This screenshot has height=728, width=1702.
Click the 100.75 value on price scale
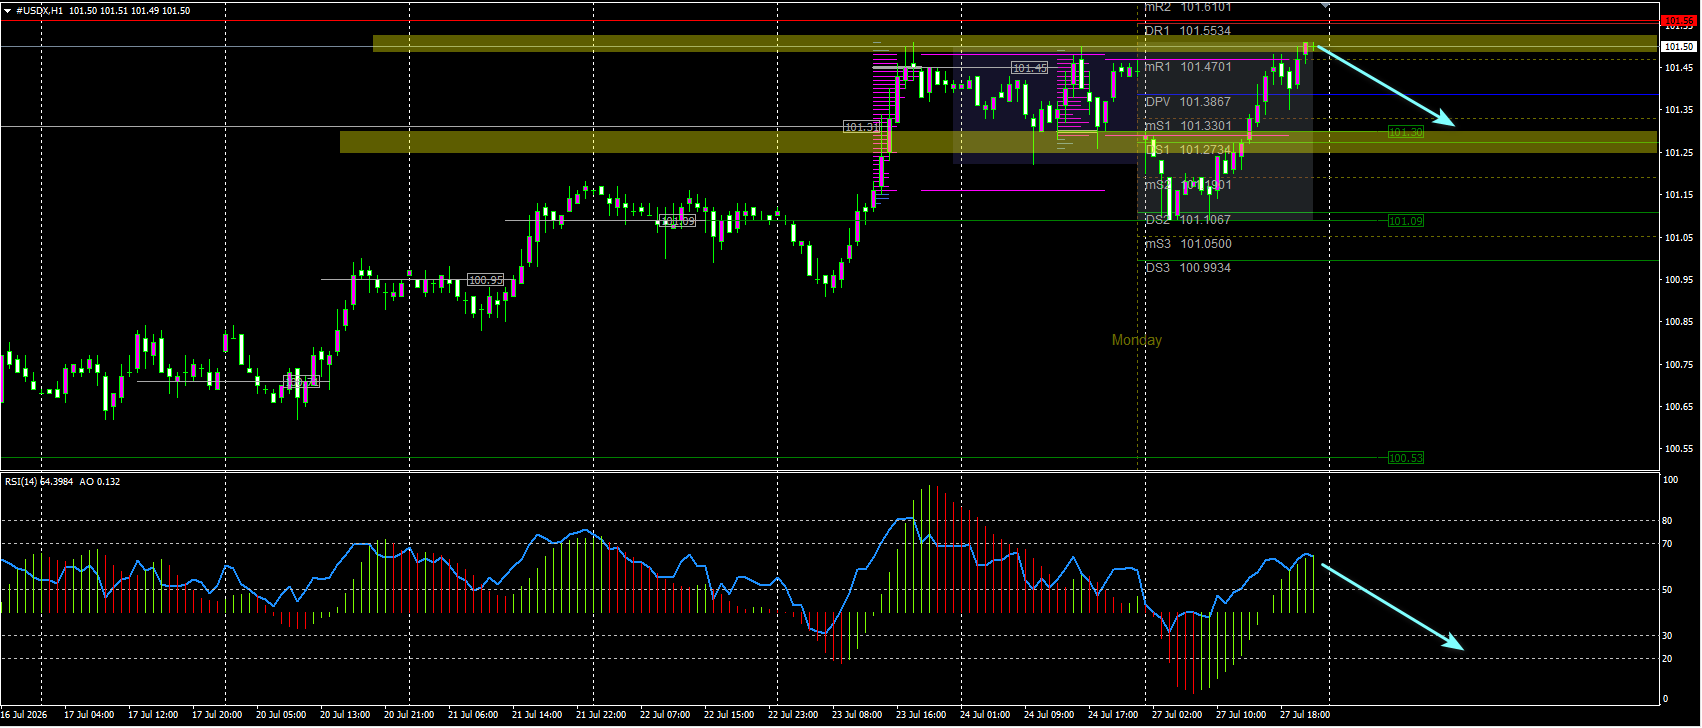1678,365
